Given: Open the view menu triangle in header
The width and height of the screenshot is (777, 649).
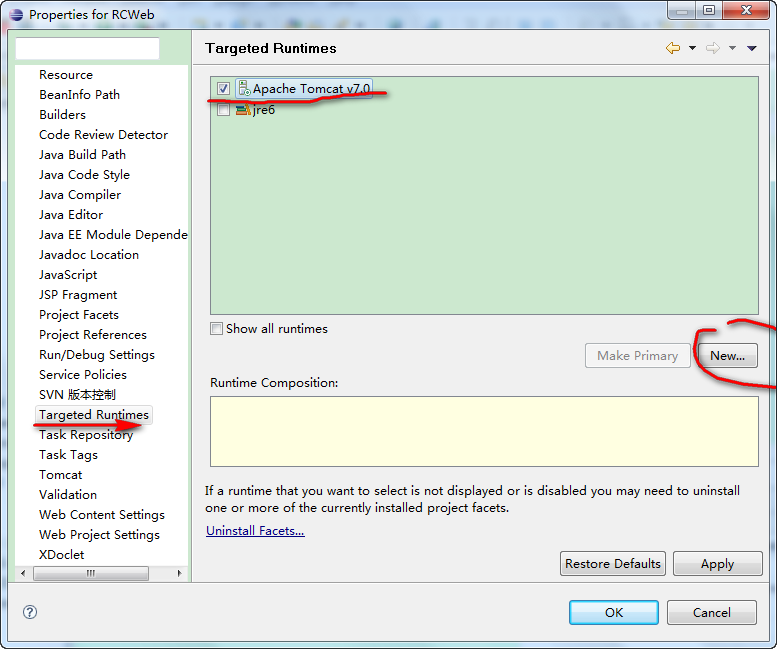Looking at the screenshot, I should click(x=752, y=48).
